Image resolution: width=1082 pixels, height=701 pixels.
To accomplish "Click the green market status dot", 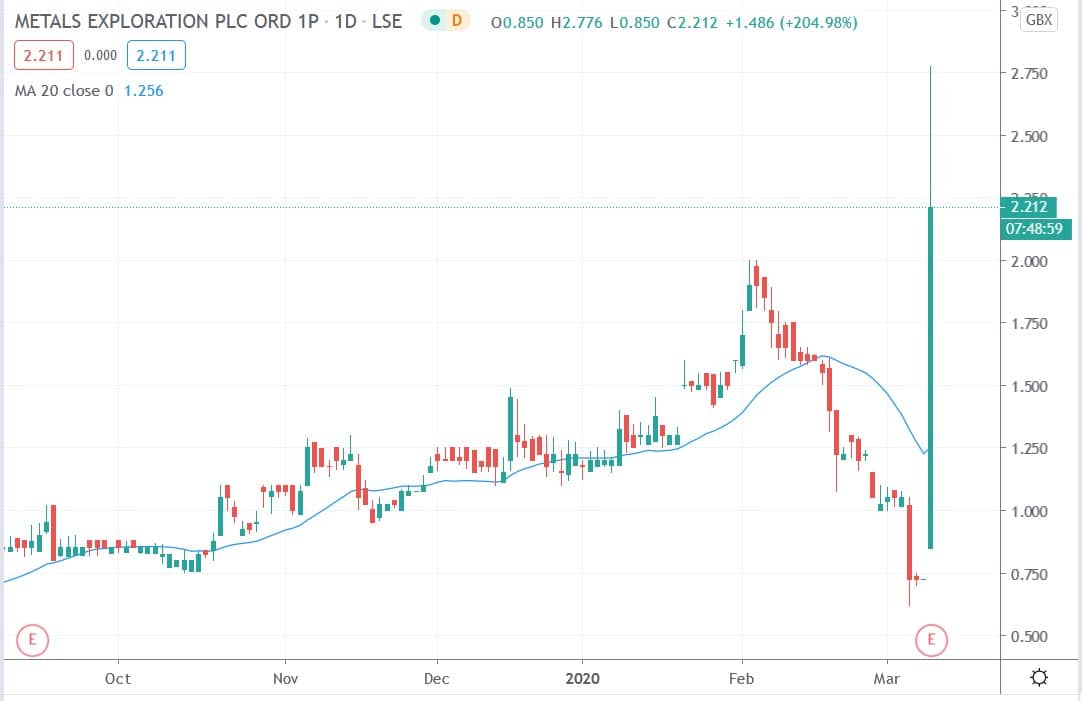I will click(435, 21).
